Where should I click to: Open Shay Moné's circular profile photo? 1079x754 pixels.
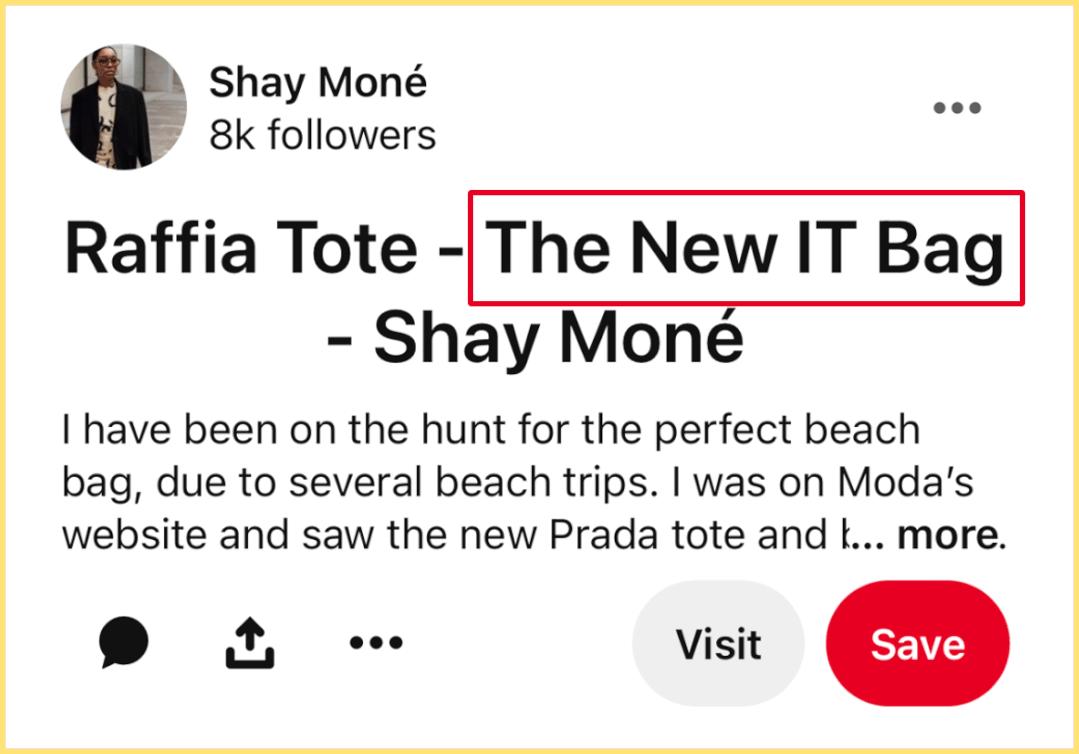(x=123, y=106)
